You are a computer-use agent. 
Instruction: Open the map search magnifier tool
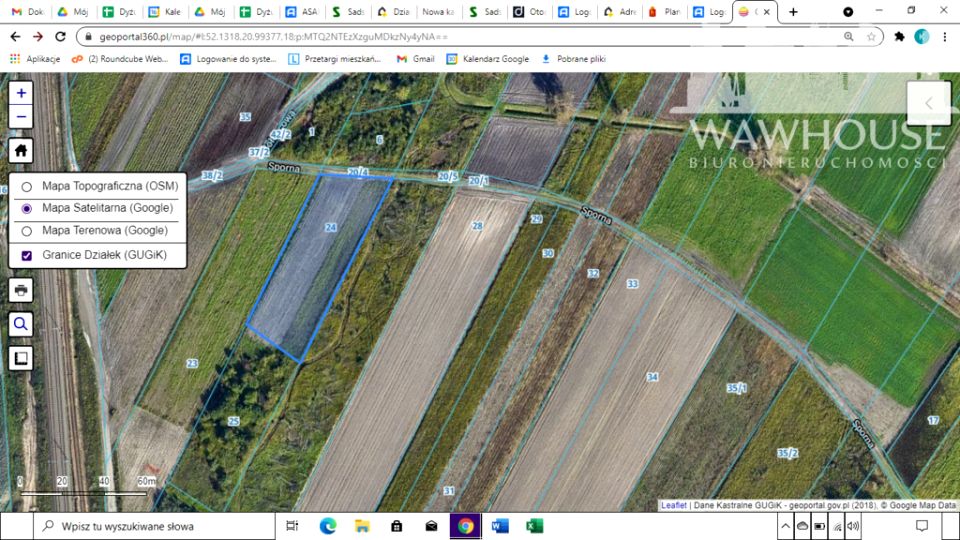21,324
